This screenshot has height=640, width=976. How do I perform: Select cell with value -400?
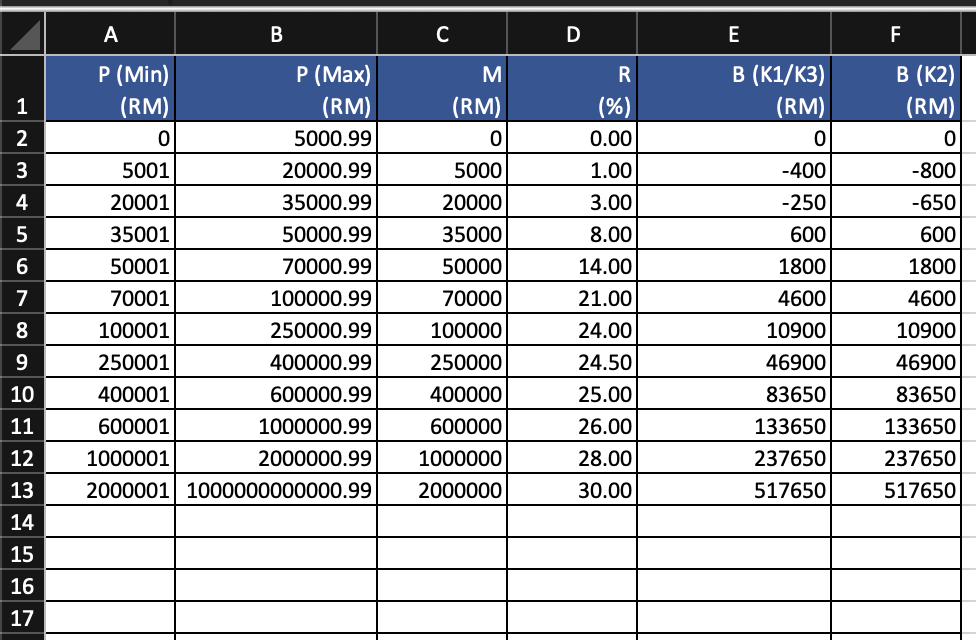734,170
